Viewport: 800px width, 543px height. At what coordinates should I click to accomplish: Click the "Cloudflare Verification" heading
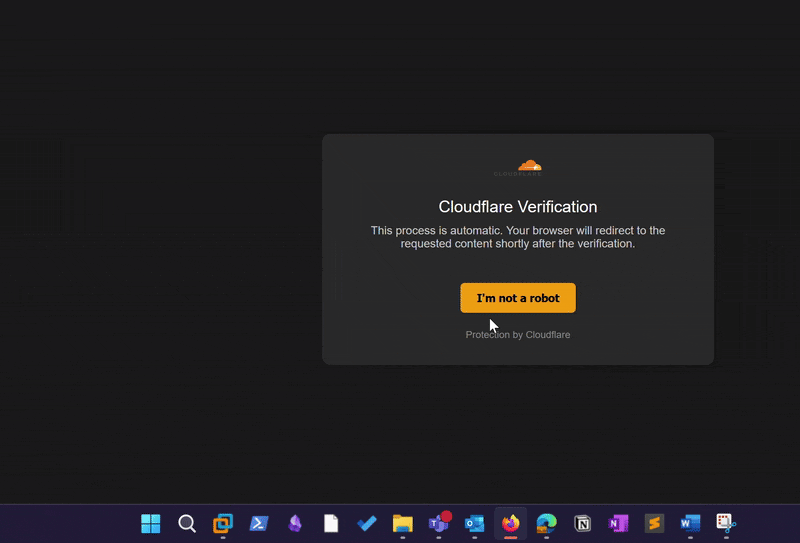pos(517,207)
